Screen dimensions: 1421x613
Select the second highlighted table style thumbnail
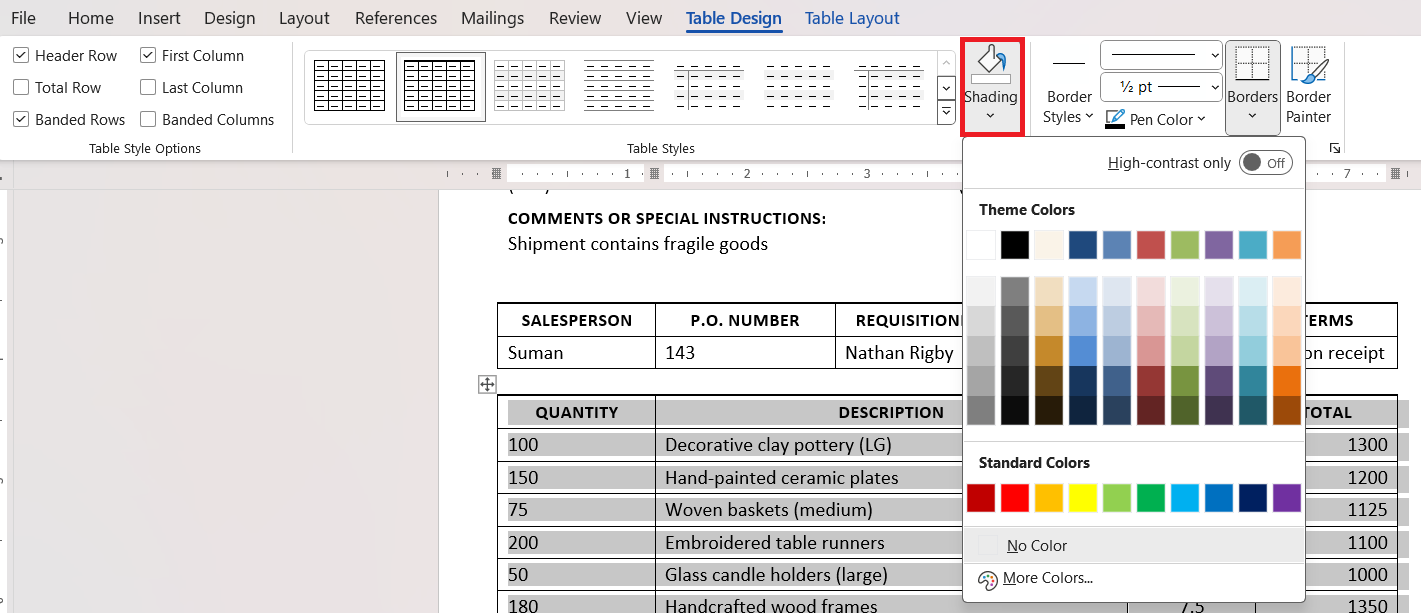[x=440, y=86]
